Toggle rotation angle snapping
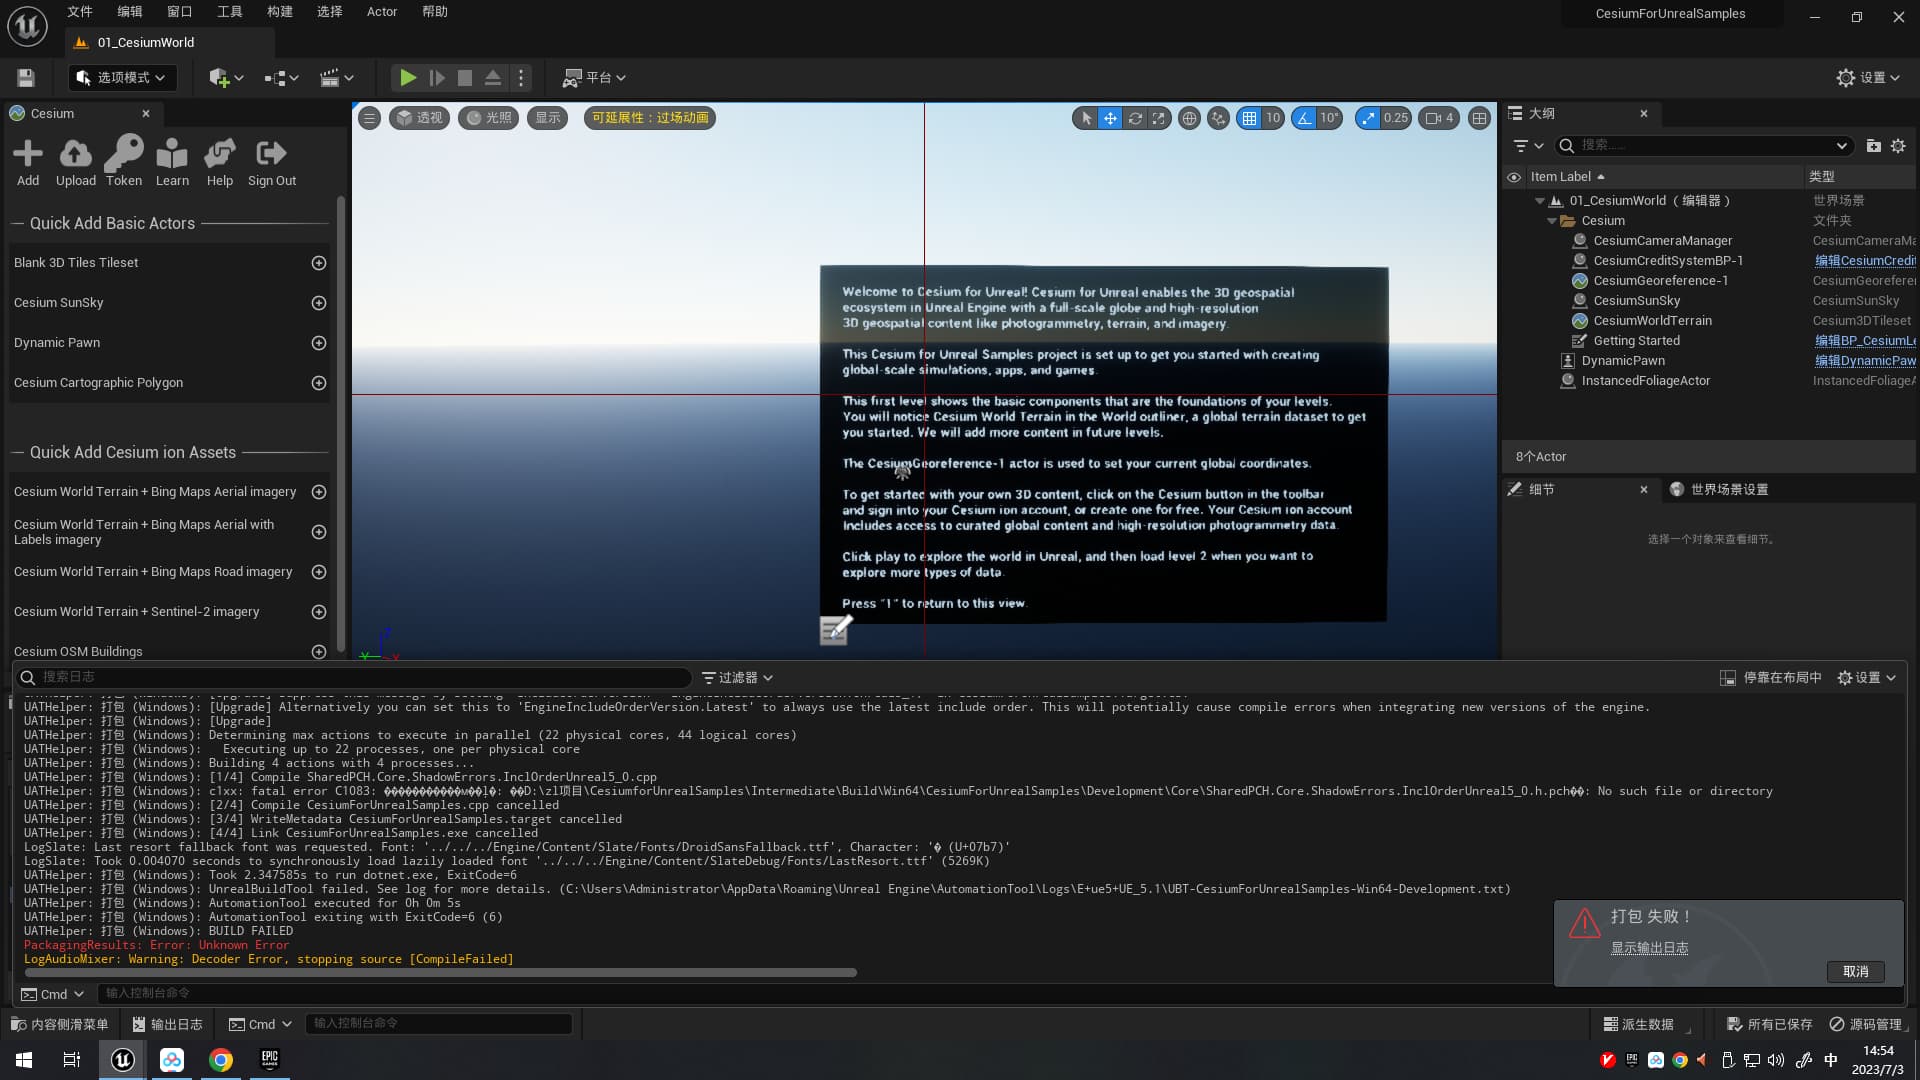This screenshot has width=1920, height=1080. [1304, 118]
